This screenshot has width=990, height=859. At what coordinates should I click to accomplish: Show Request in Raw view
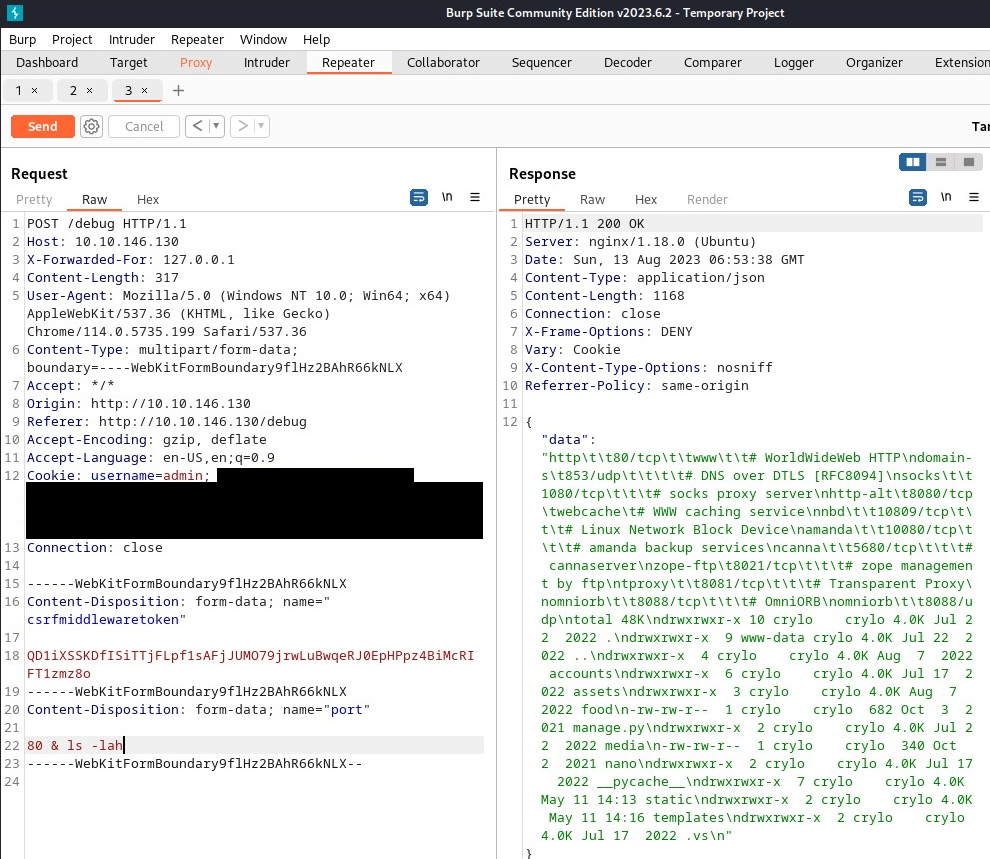click(94, 199)
